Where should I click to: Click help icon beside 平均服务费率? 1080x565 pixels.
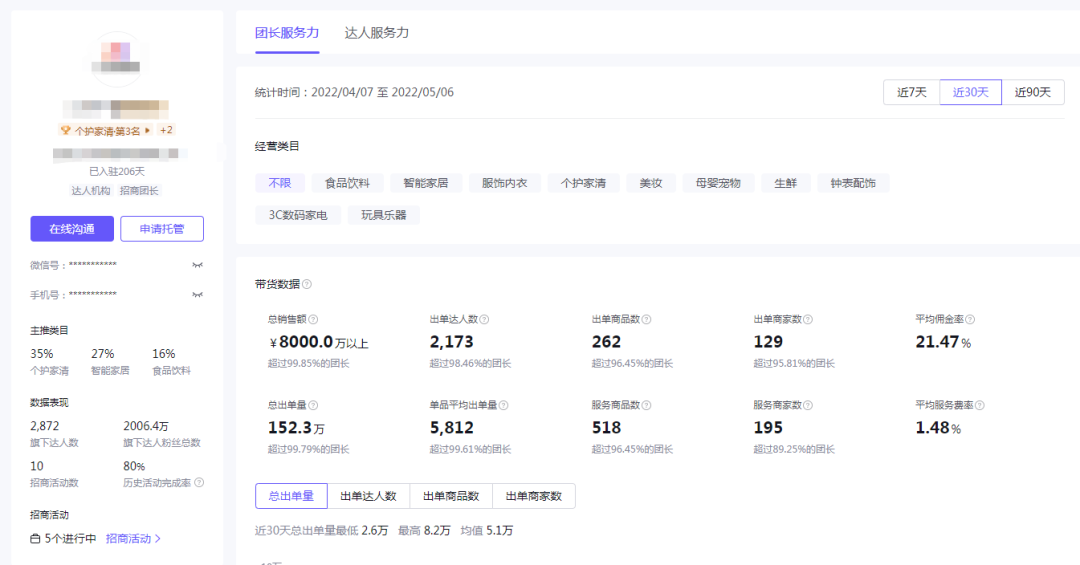point(979,405)
